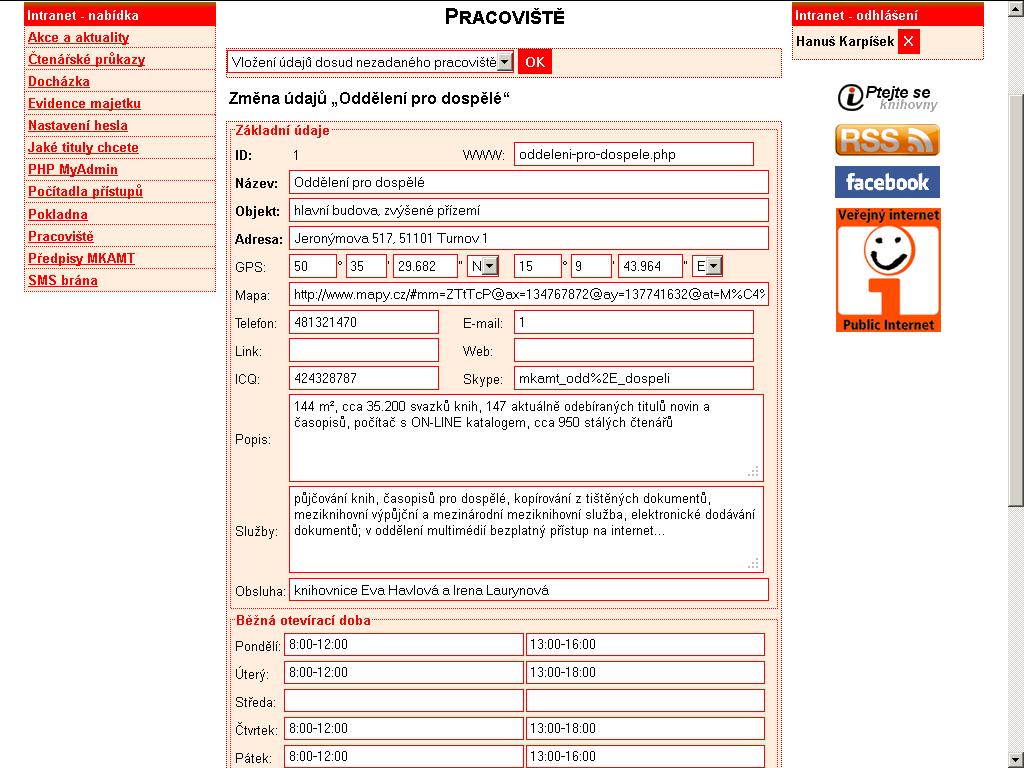1024x768 pixels.
Task: Click the empty Středa morning hours field
Action: 404,701
